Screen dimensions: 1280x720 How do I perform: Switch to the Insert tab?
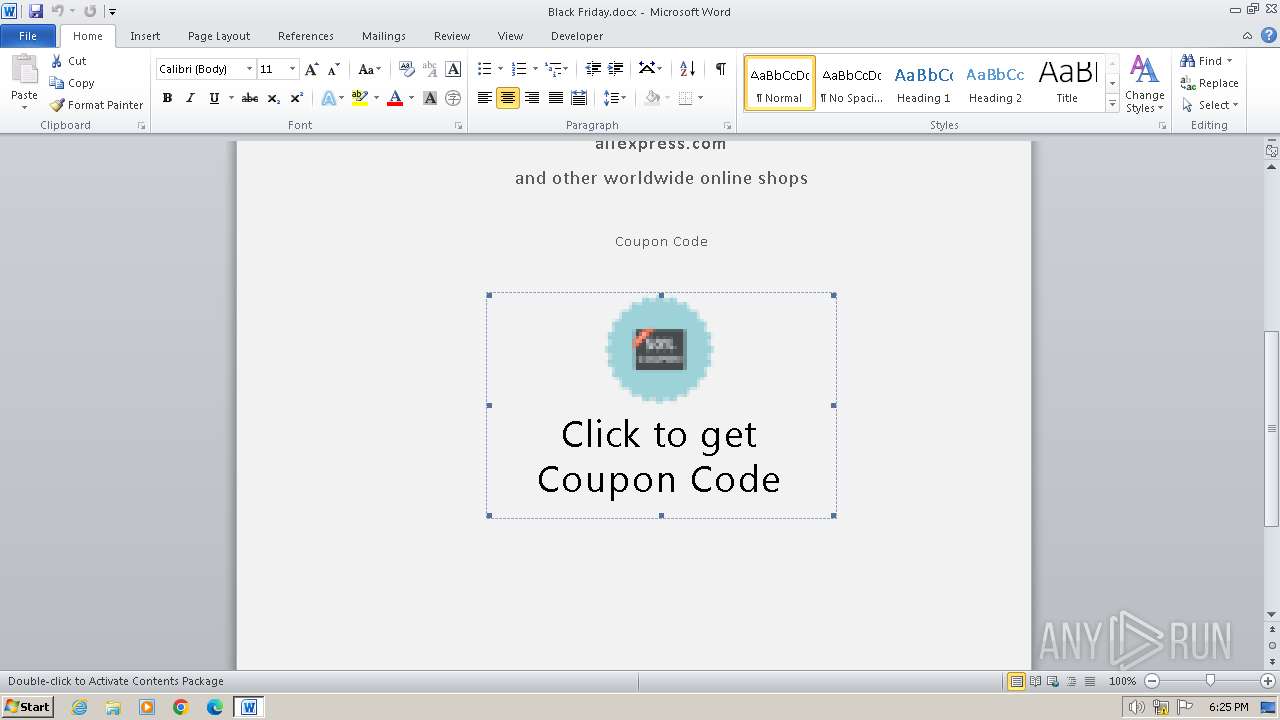(x=145, y=36)
